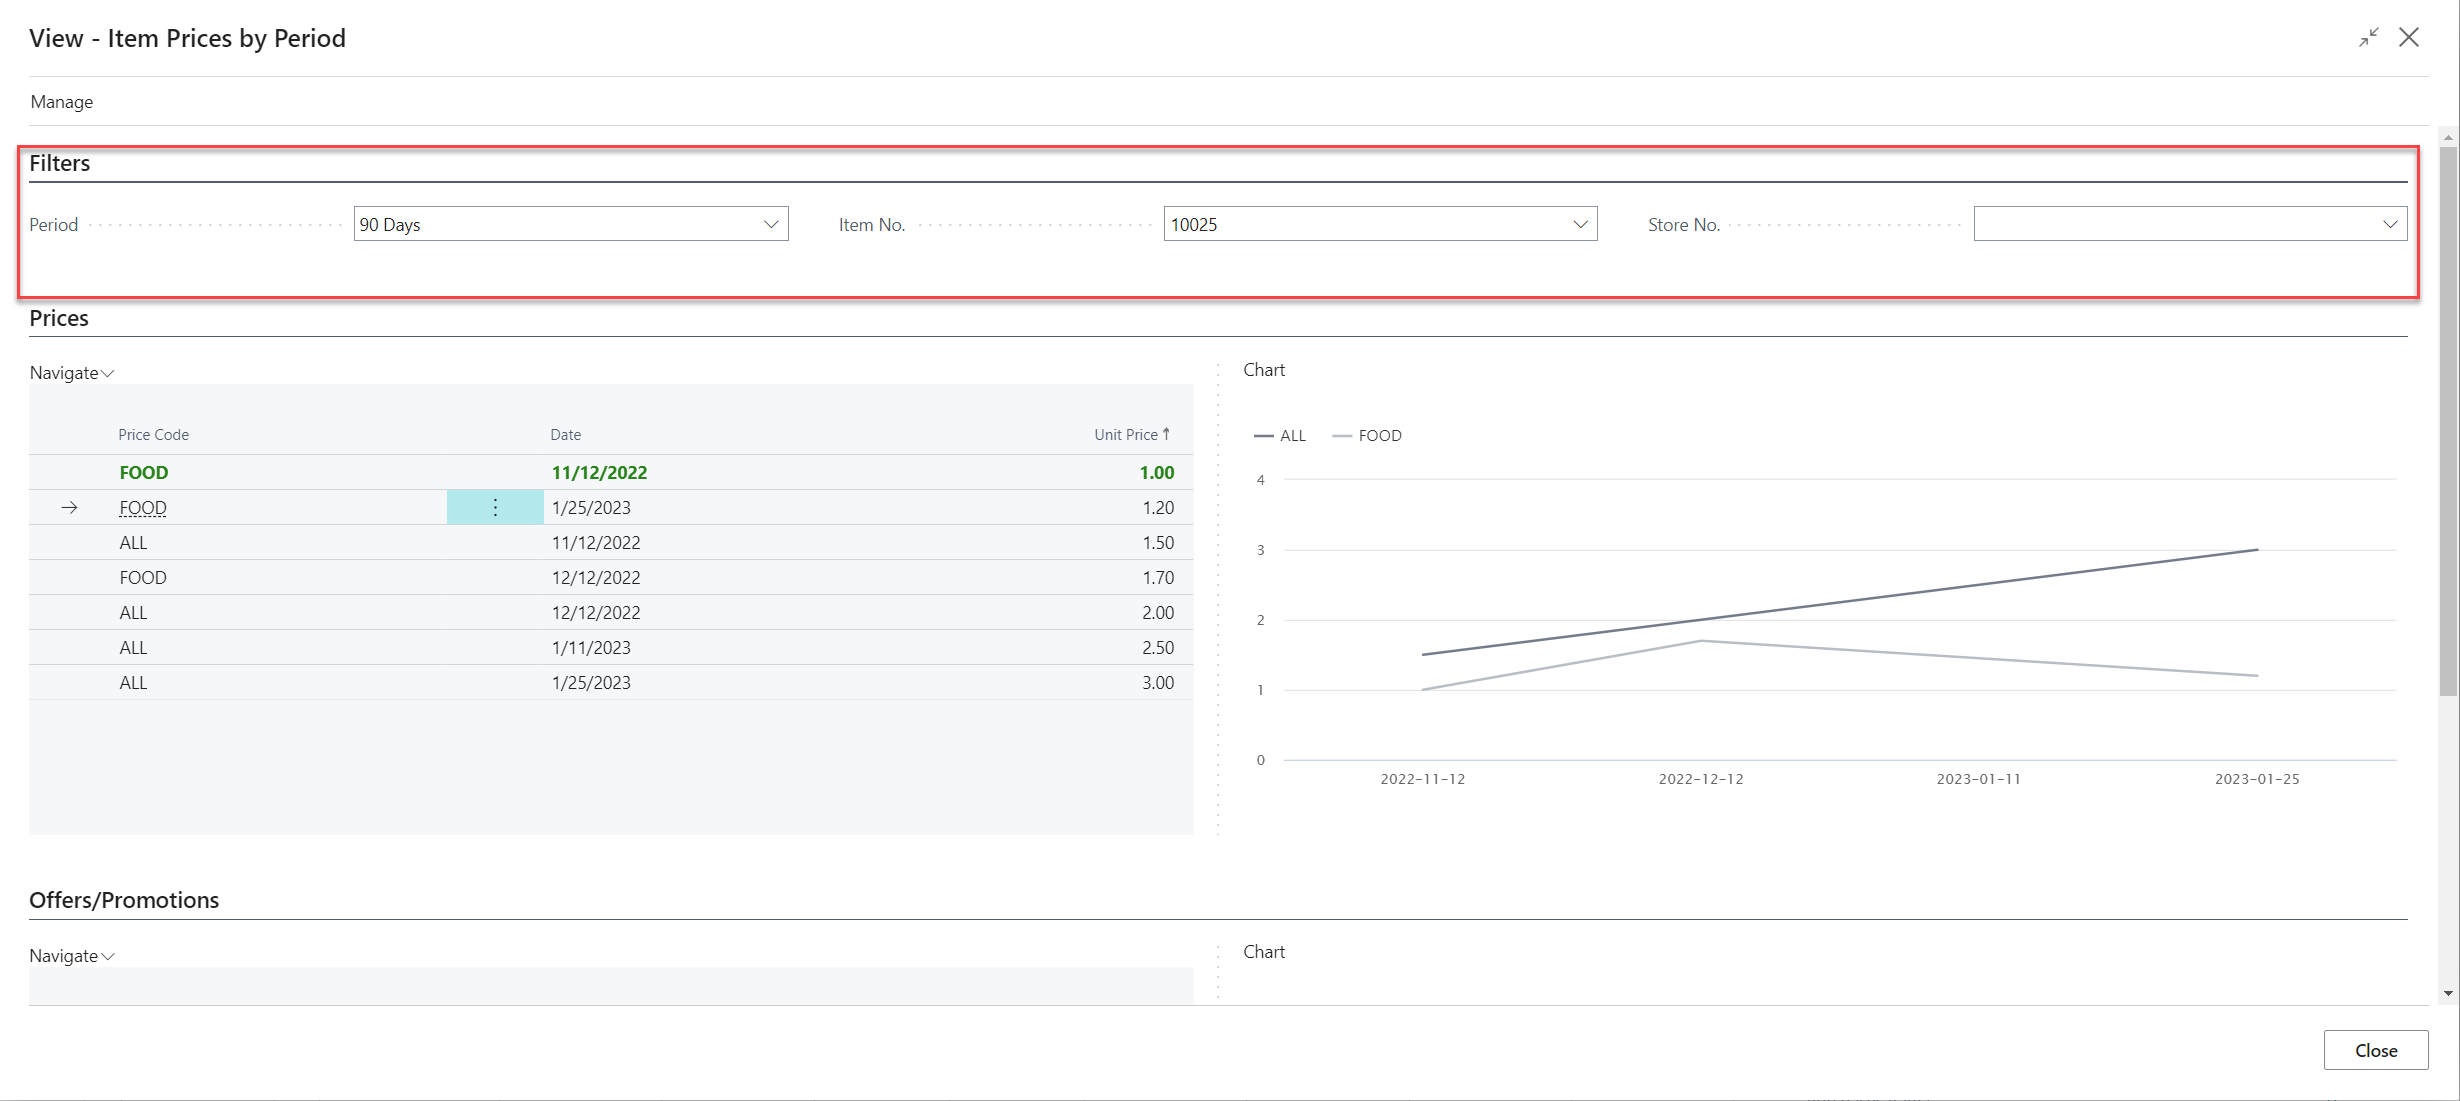The height and width of the screenshot is (1101, 2460).
Task: Sort by the Price Code column header
Action: pyautogui.click(x=153, y=434)
